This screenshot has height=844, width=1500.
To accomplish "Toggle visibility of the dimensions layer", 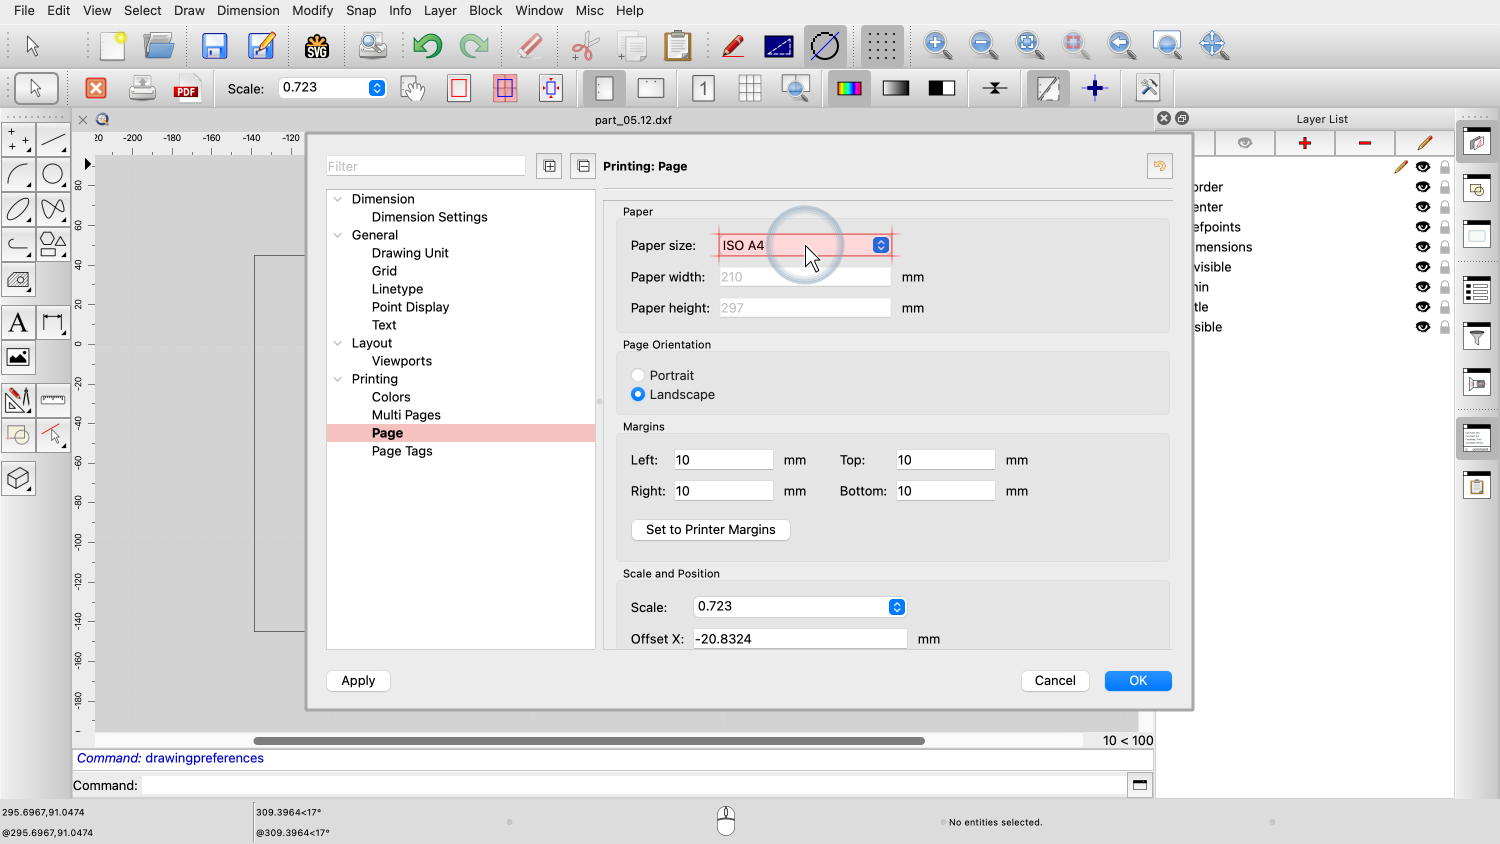I will pos(1422,247).
